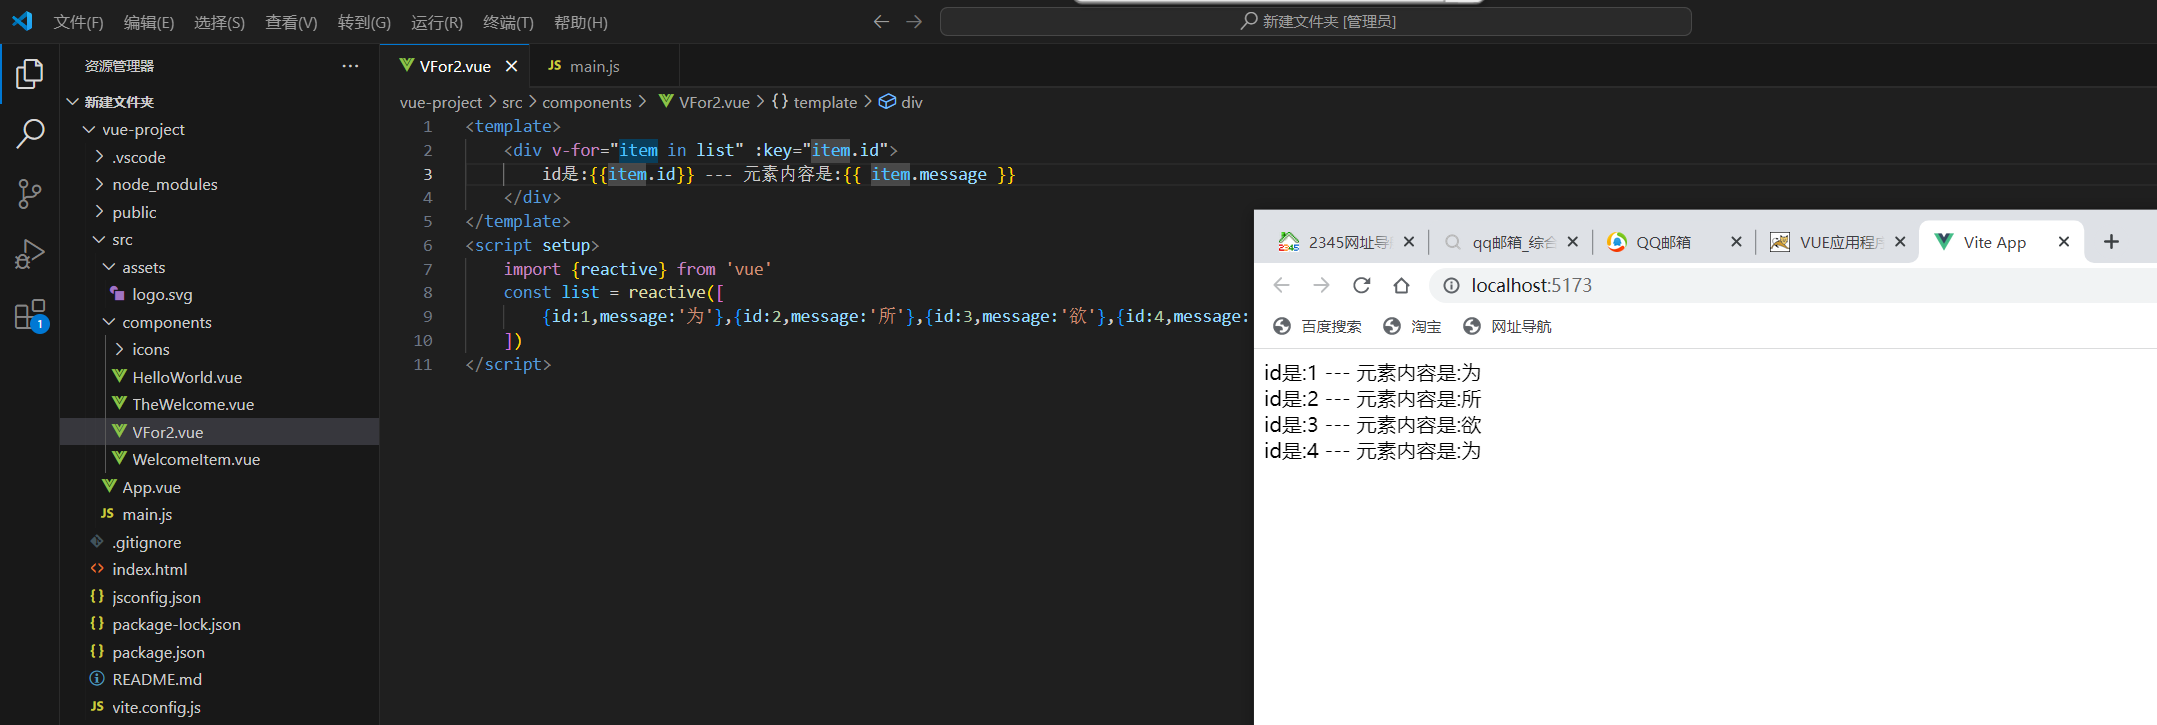Open logo.svg in the file tree
The image size is (2157, 725).
(x=162, y=295)
